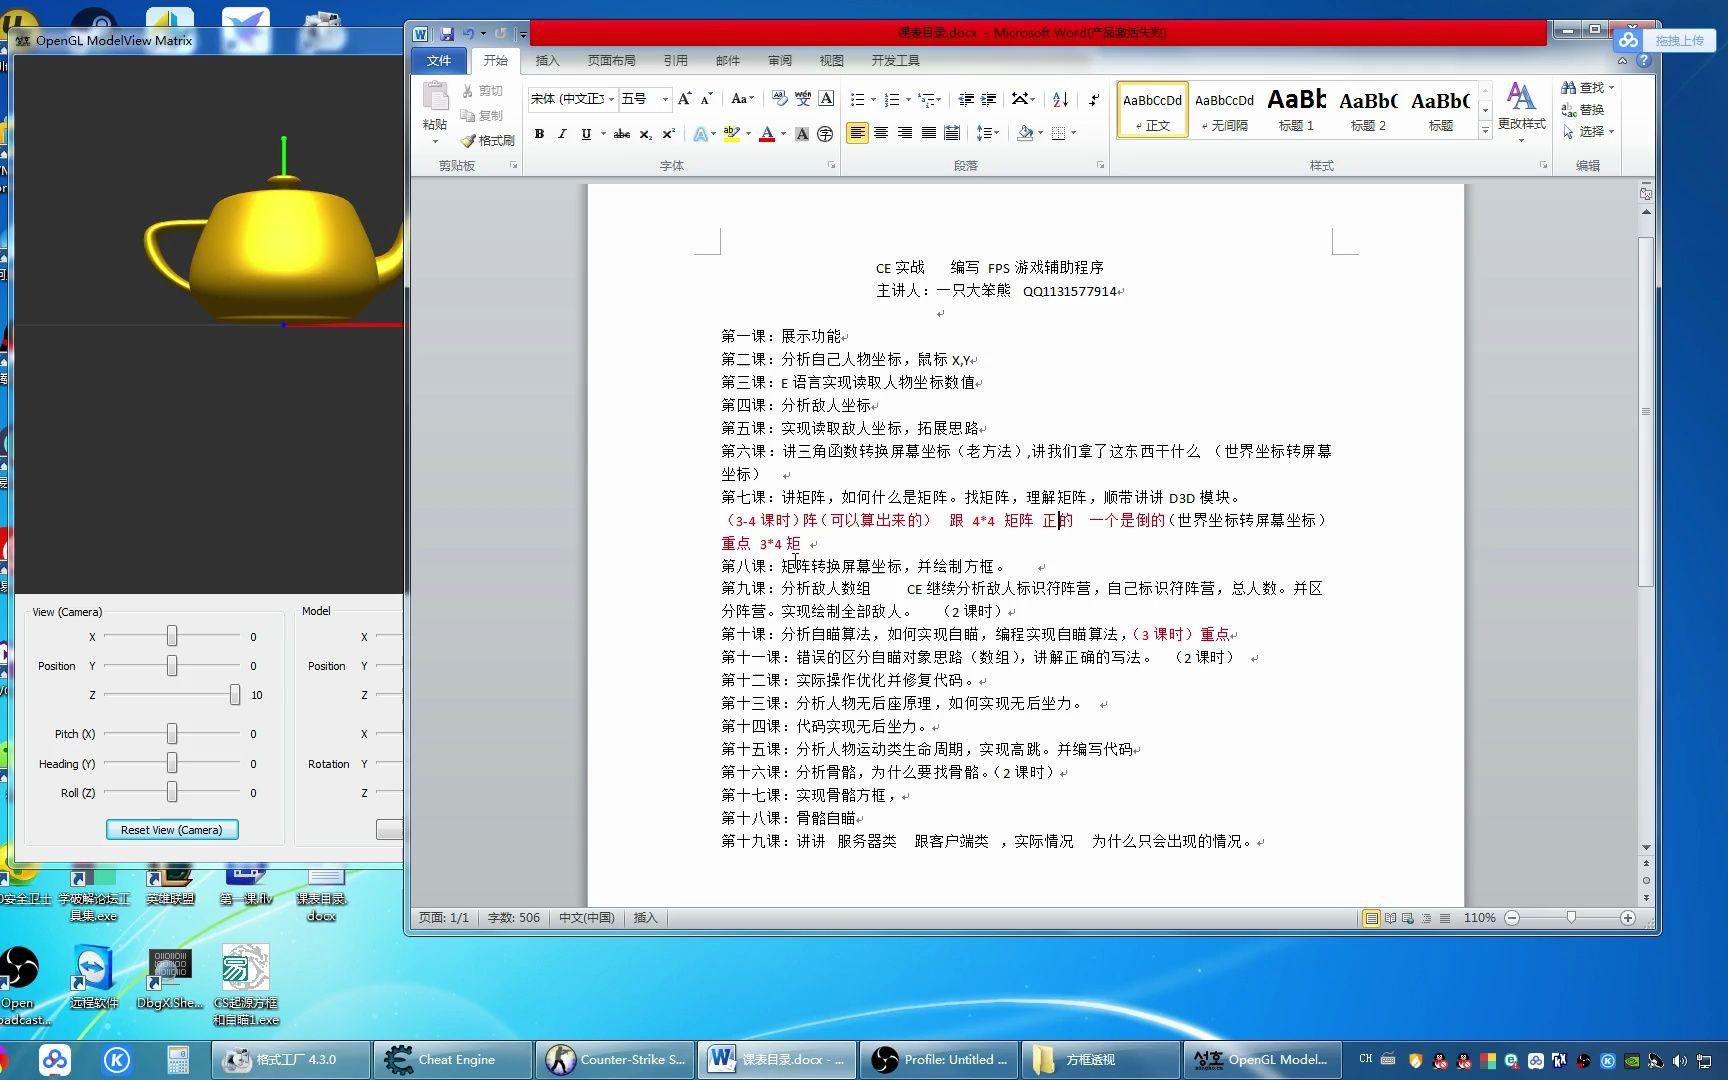Screen dimensions: 1728x1080
Task: Switch to the 开发工具 (Developer) tab
Action: tap(895, 61)
